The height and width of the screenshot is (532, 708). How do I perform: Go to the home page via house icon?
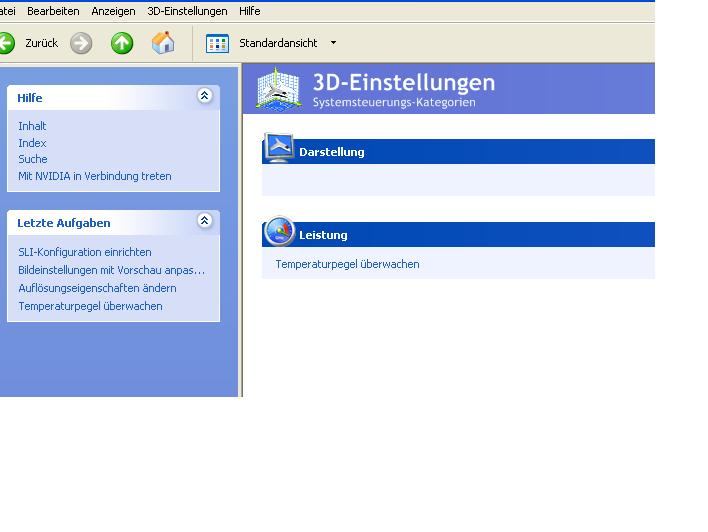point(163,43)
